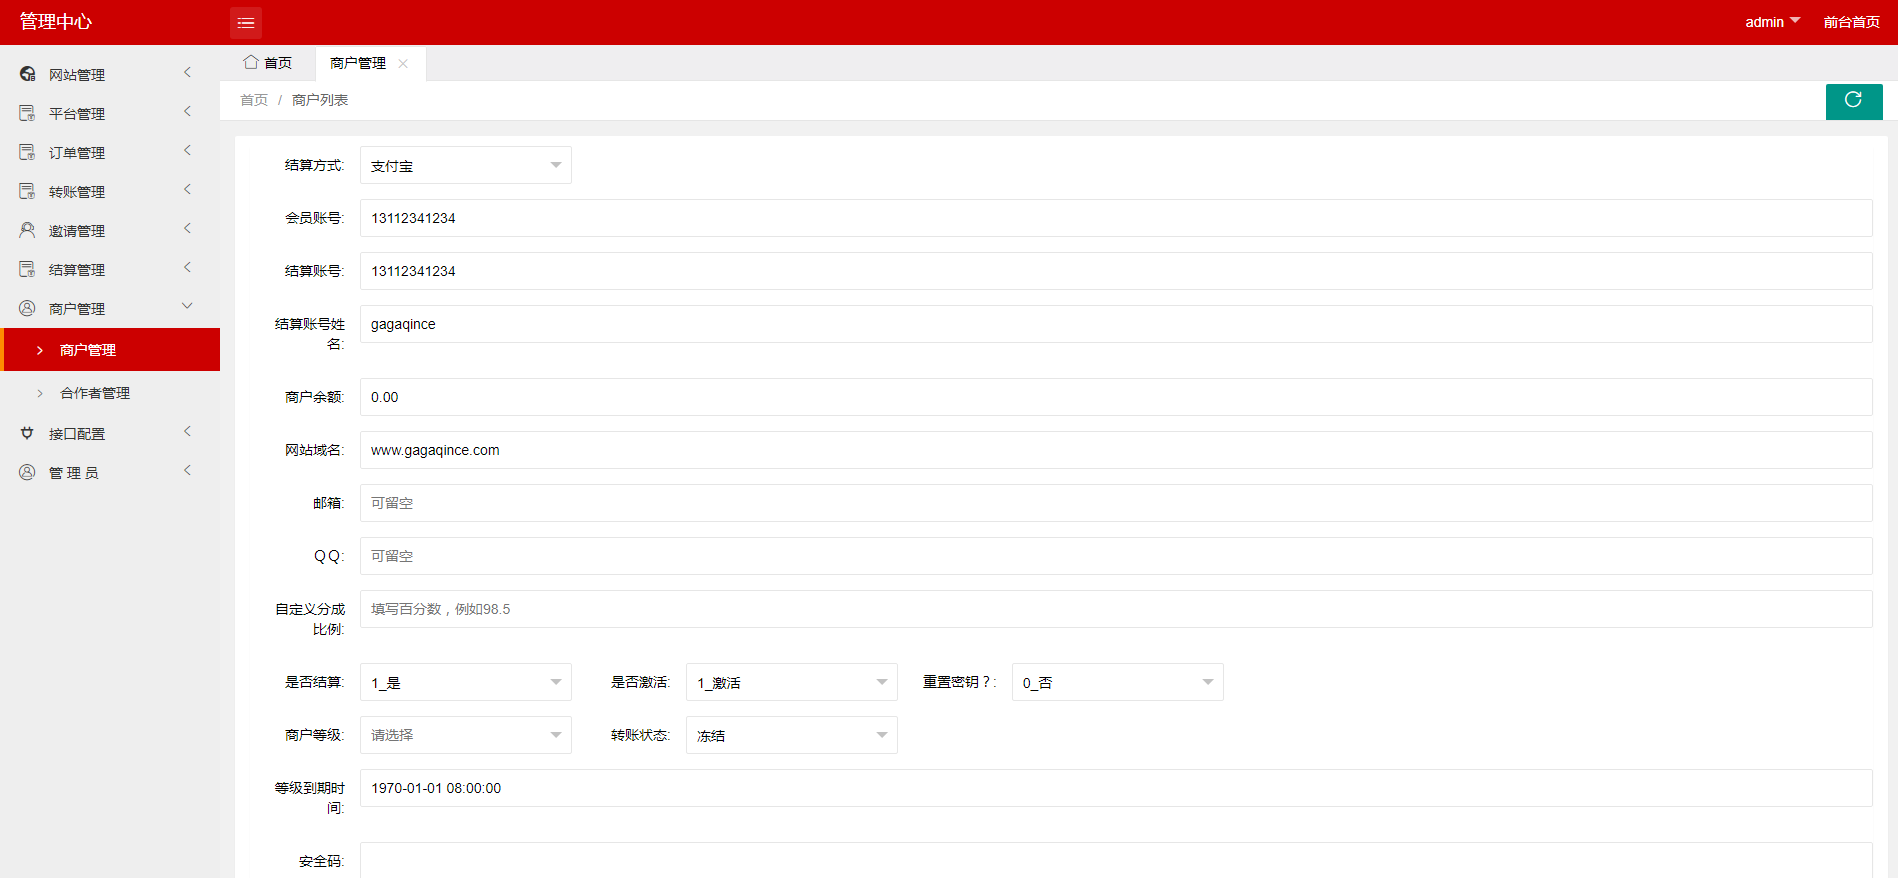1898x878 pixels.
Task: Open the admin user menu
Action: pos(1771,22)
